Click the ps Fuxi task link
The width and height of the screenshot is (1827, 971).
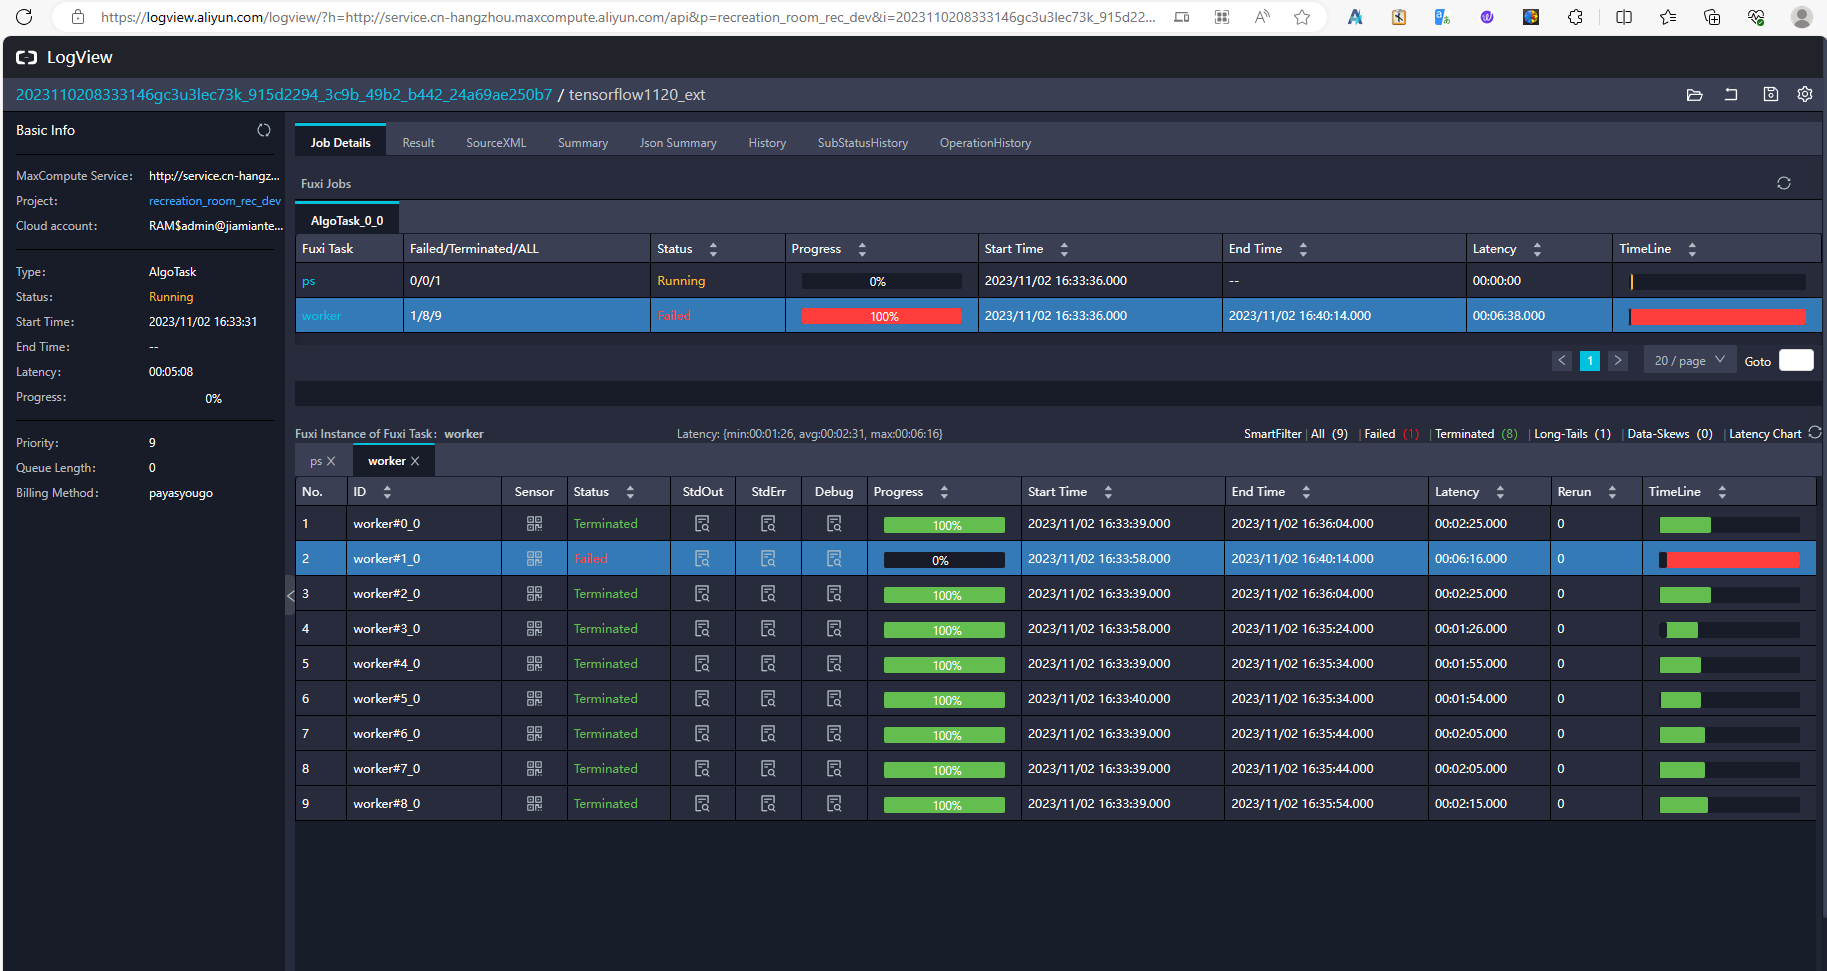coord(308,281)
